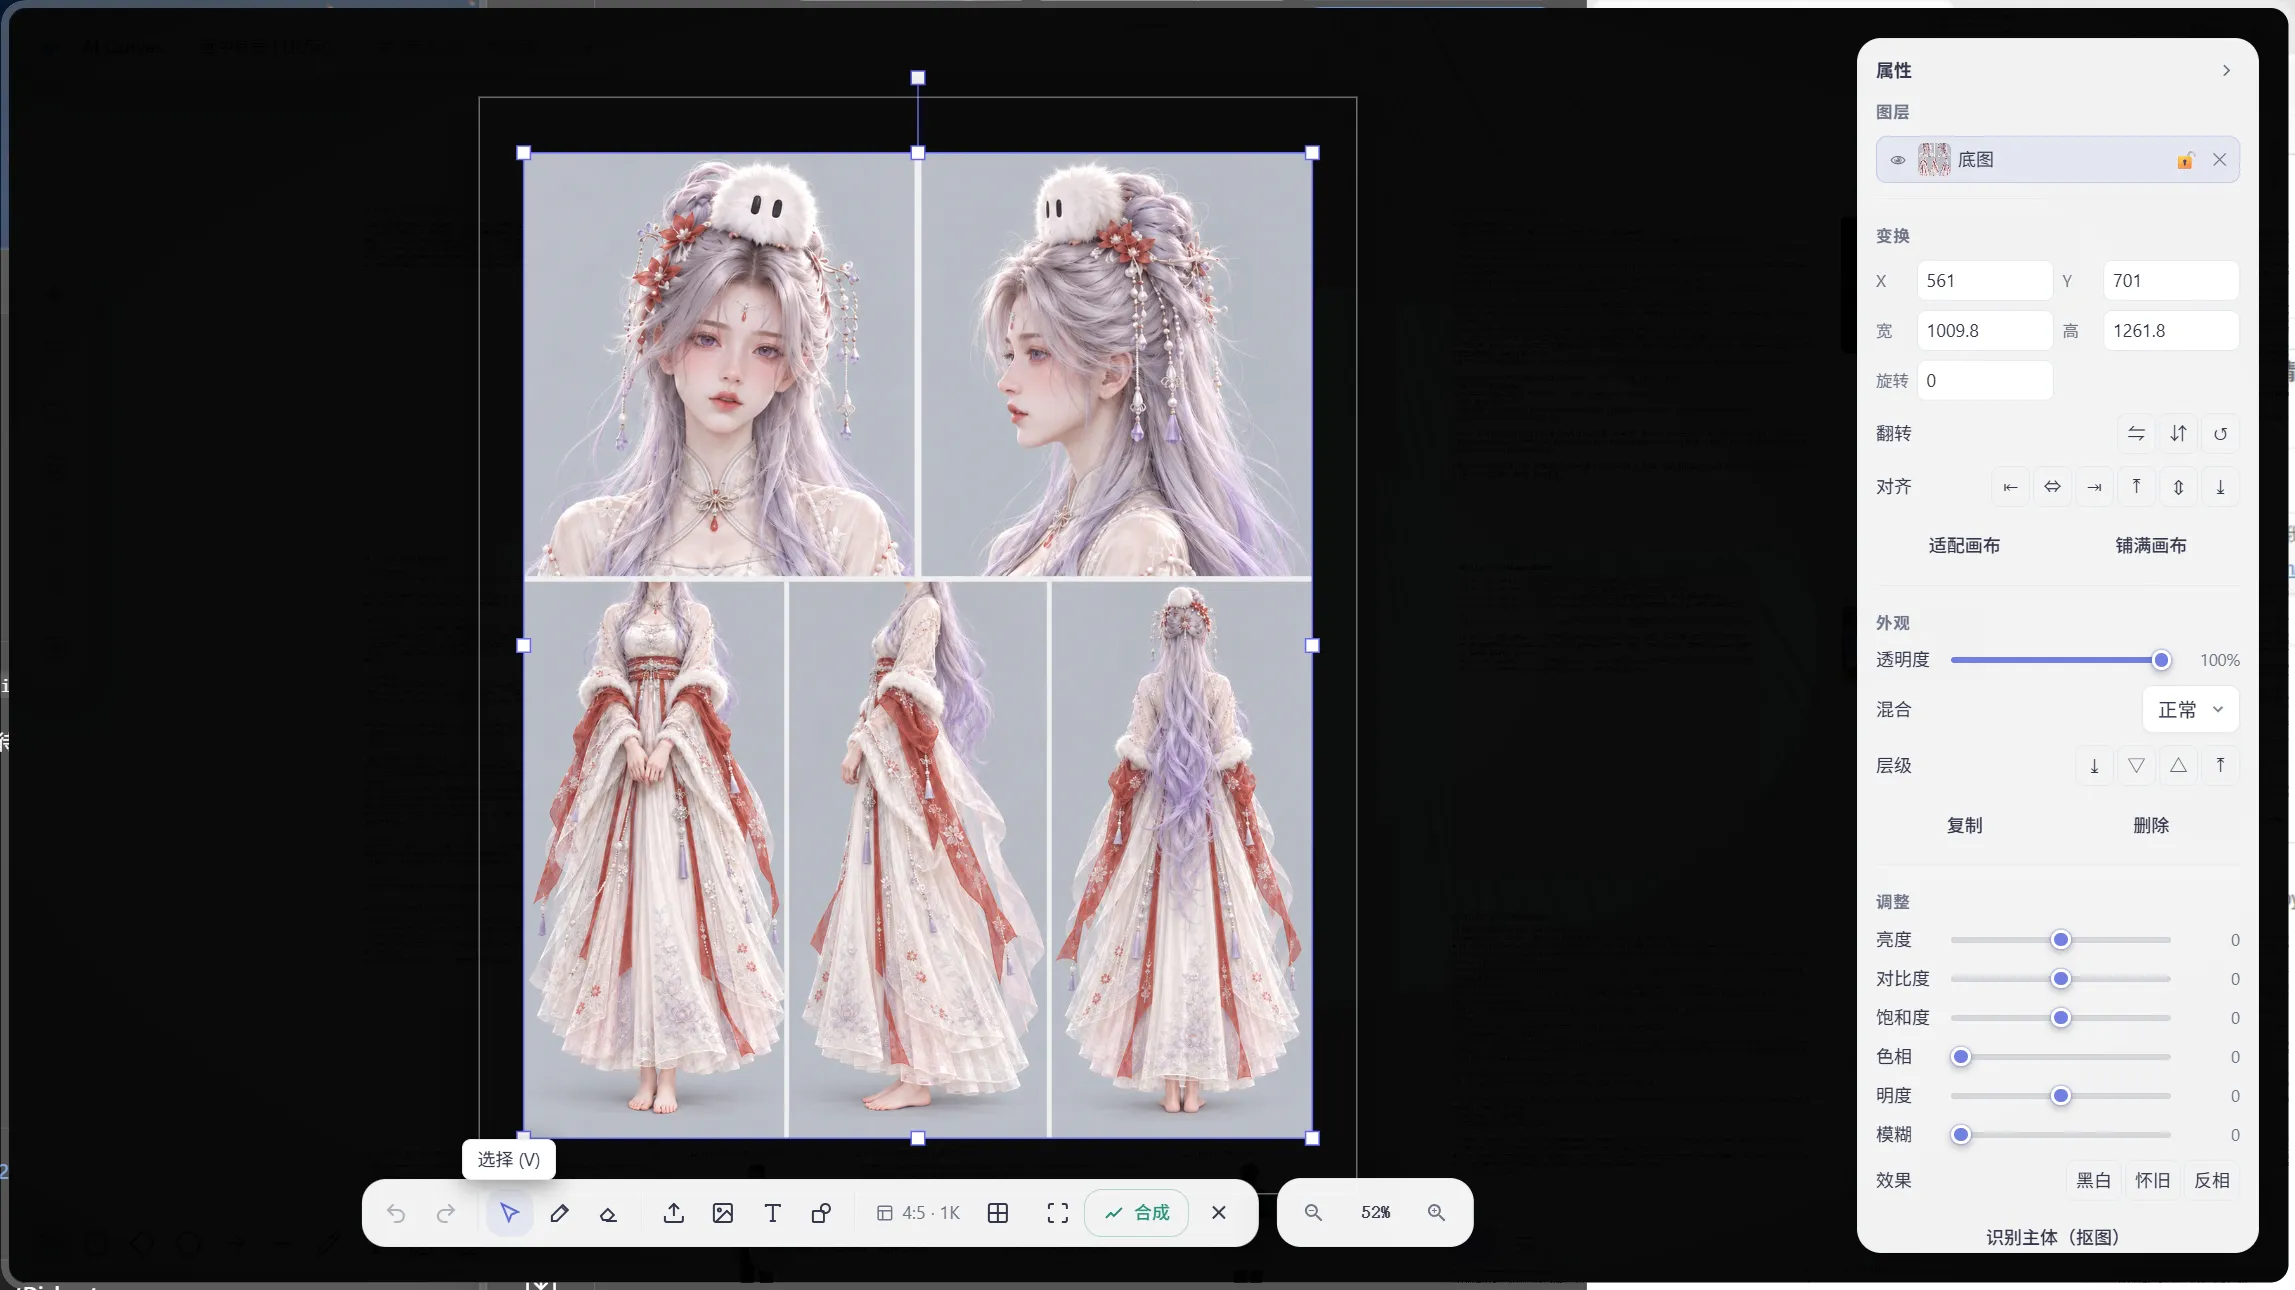
Task: Move layer down one level
Action: [2136, 766]
